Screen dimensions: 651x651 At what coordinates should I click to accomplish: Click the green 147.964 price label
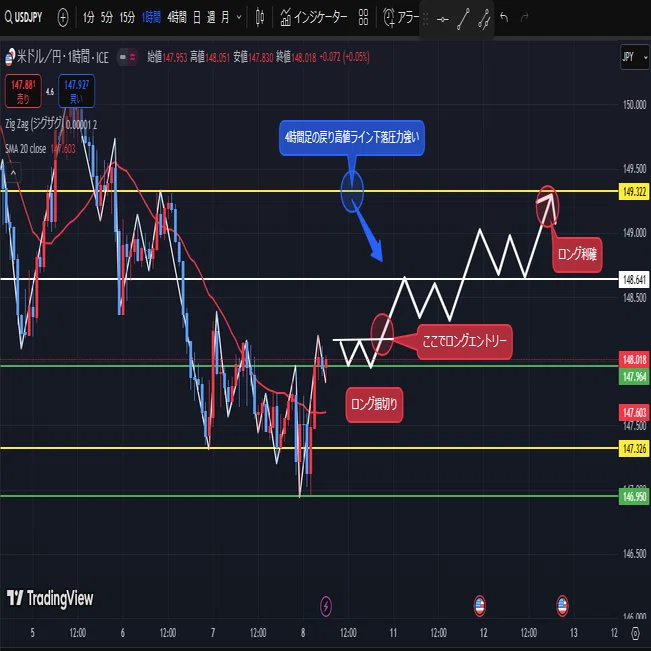point(634,377)
